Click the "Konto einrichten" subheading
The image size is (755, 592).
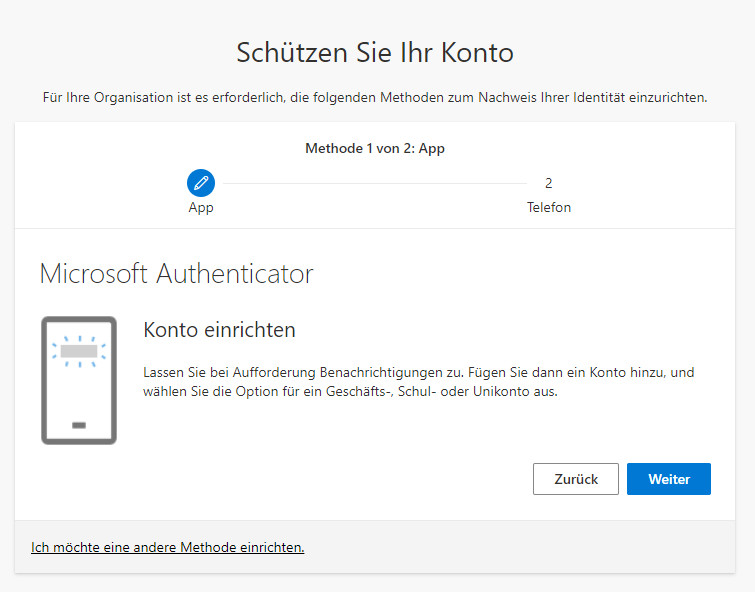pyautogui.click(x=219, y=330)
